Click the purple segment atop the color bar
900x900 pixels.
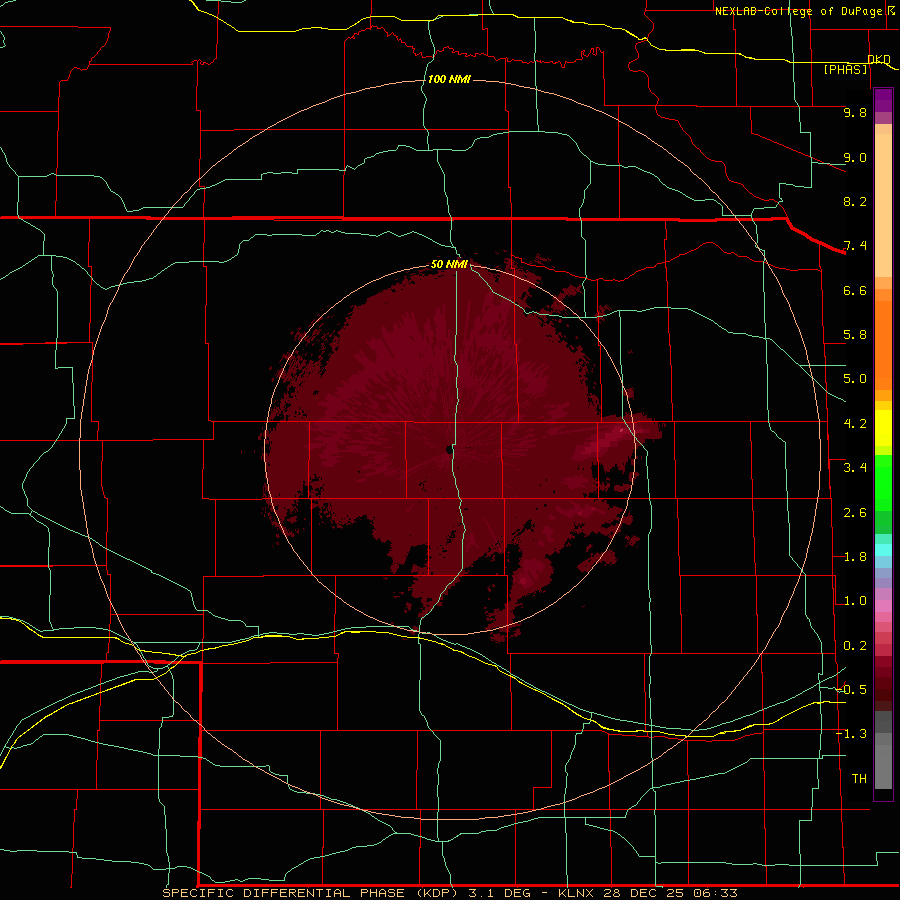click(883, 100)
